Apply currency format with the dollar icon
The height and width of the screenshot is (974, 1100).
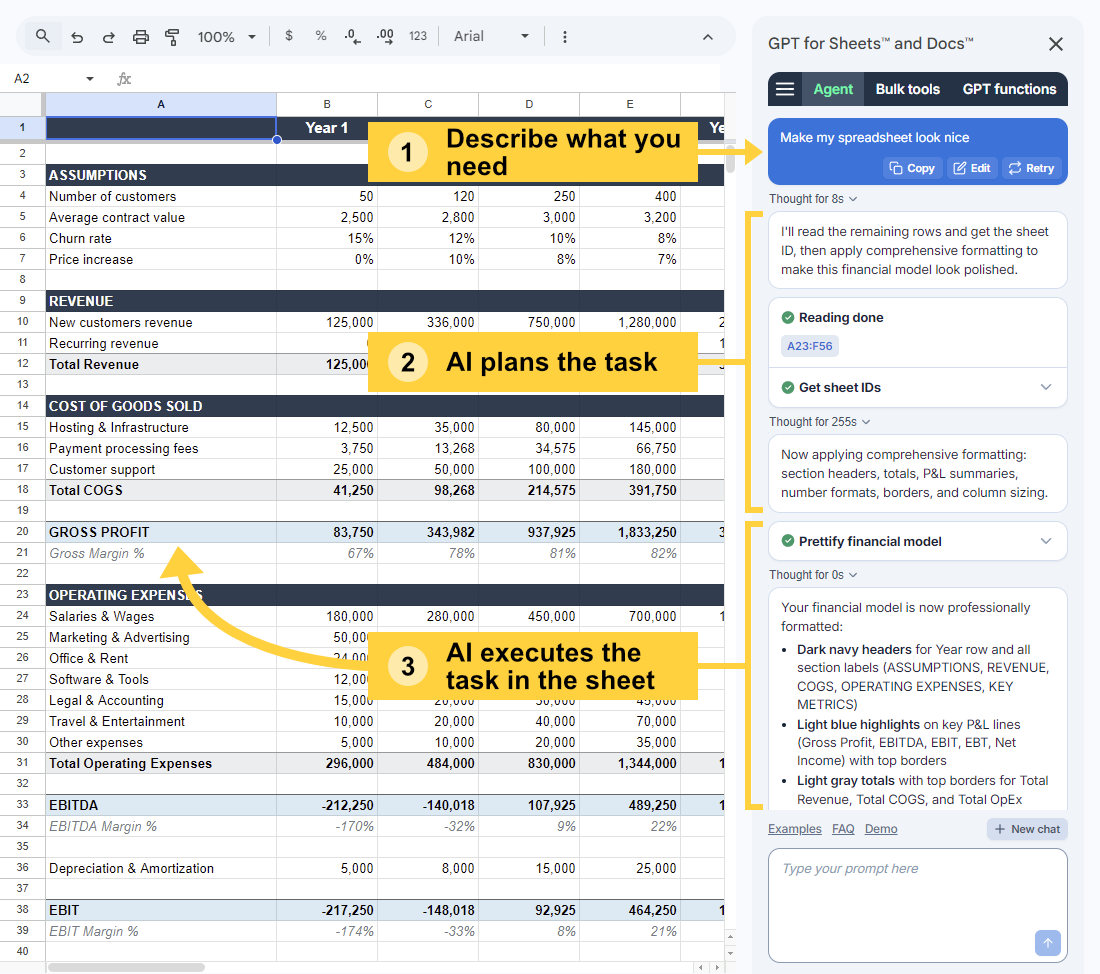(x=289, y=36)
